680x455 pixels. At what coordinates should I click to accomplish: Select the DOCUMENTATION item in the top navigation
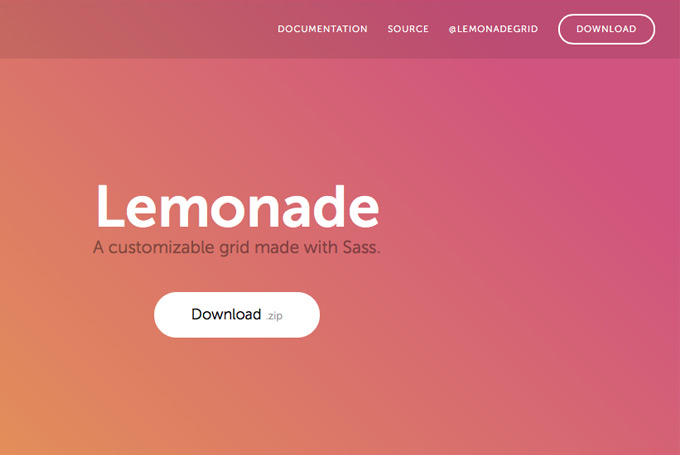322,29
